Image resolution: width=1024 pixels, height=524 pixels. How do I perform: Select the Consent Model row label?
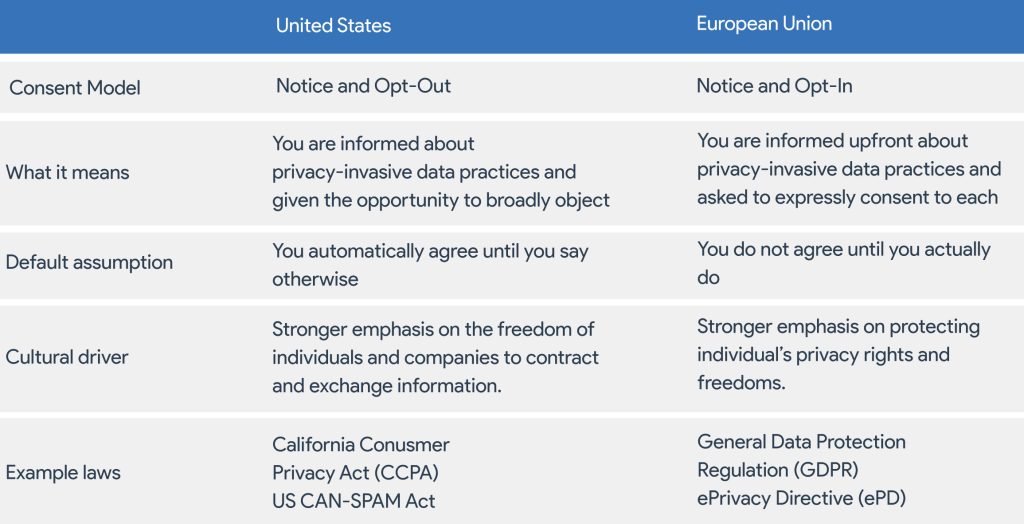coord(75,88)
